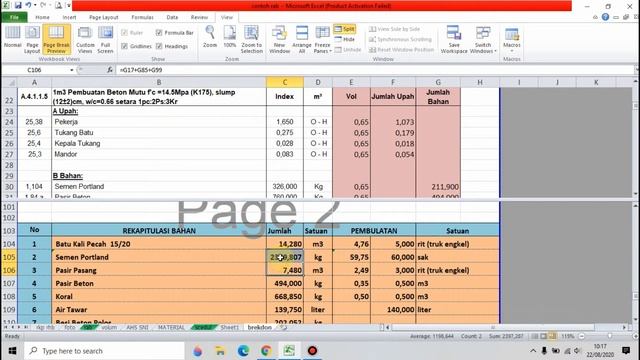Select the AHS SNI sheet tab
The image size is (640, 360).
137,327
